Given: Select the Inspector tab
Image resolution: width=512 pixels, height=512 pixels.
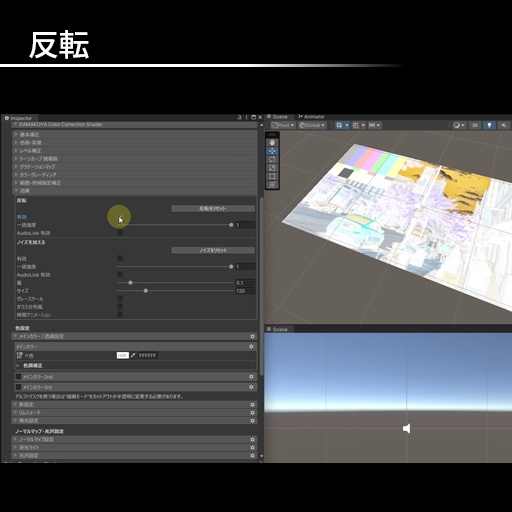Looking at the screenshot, I should pos(19,118).
